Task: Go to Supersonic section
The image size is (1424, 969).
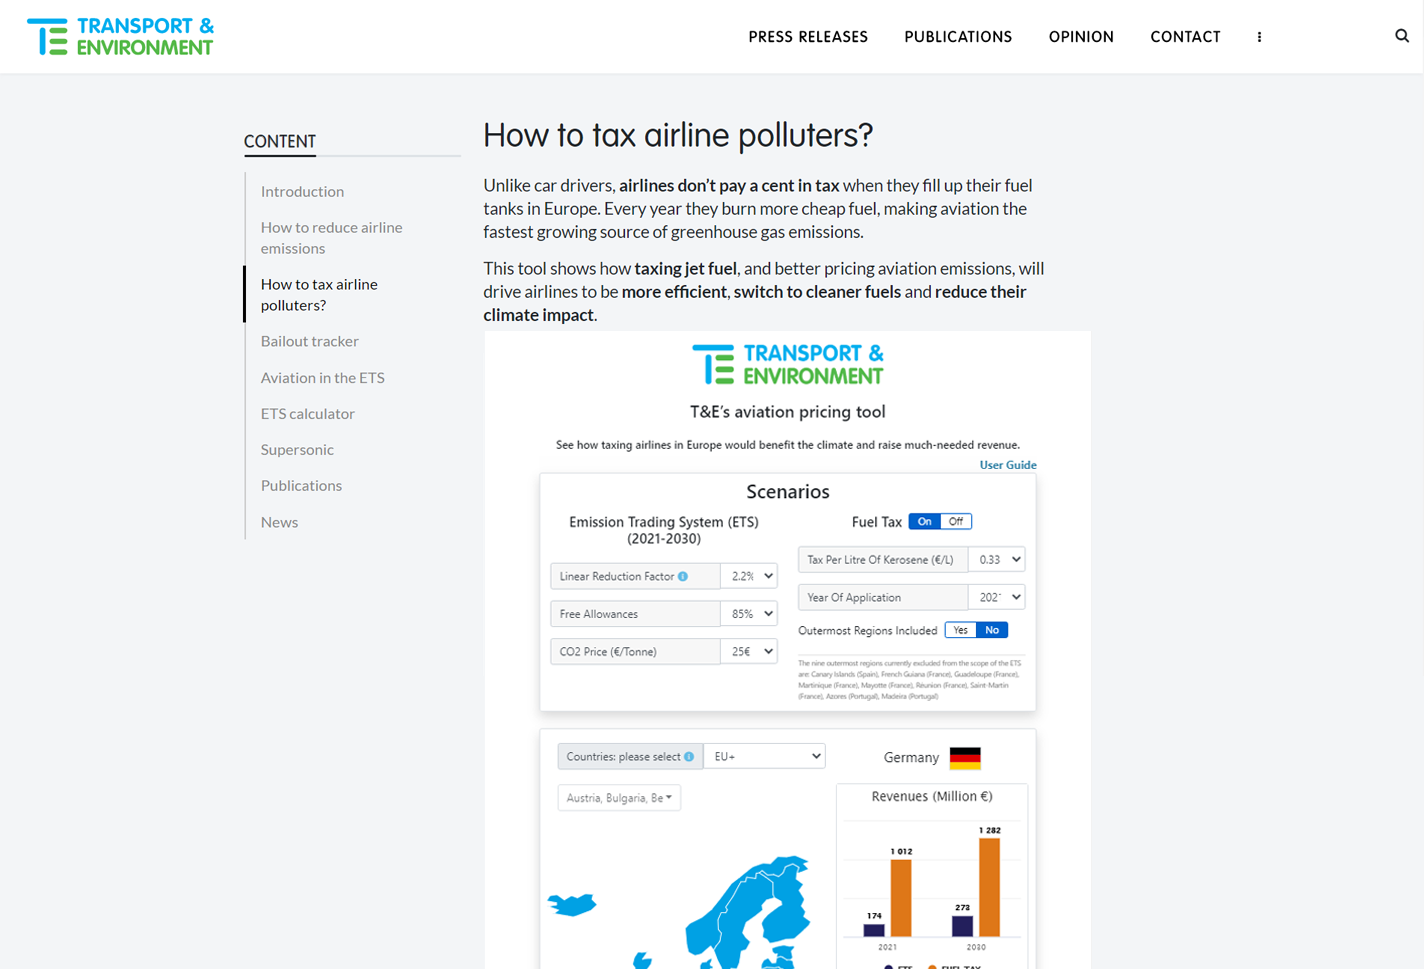Action: (297, 449)
